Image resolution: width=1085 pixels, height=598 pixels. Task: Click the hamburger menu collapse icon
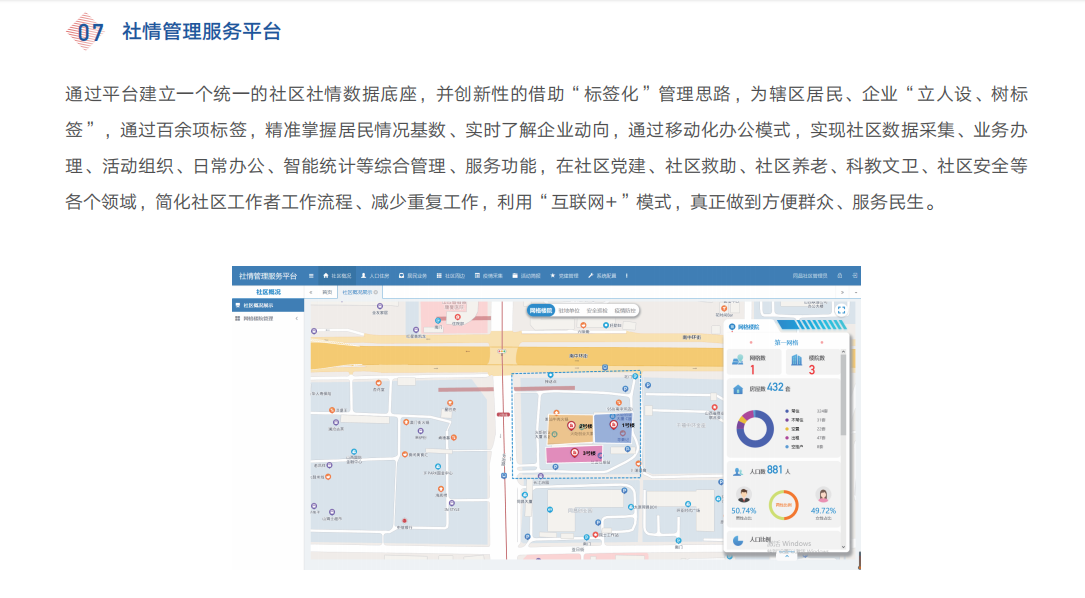311,276
